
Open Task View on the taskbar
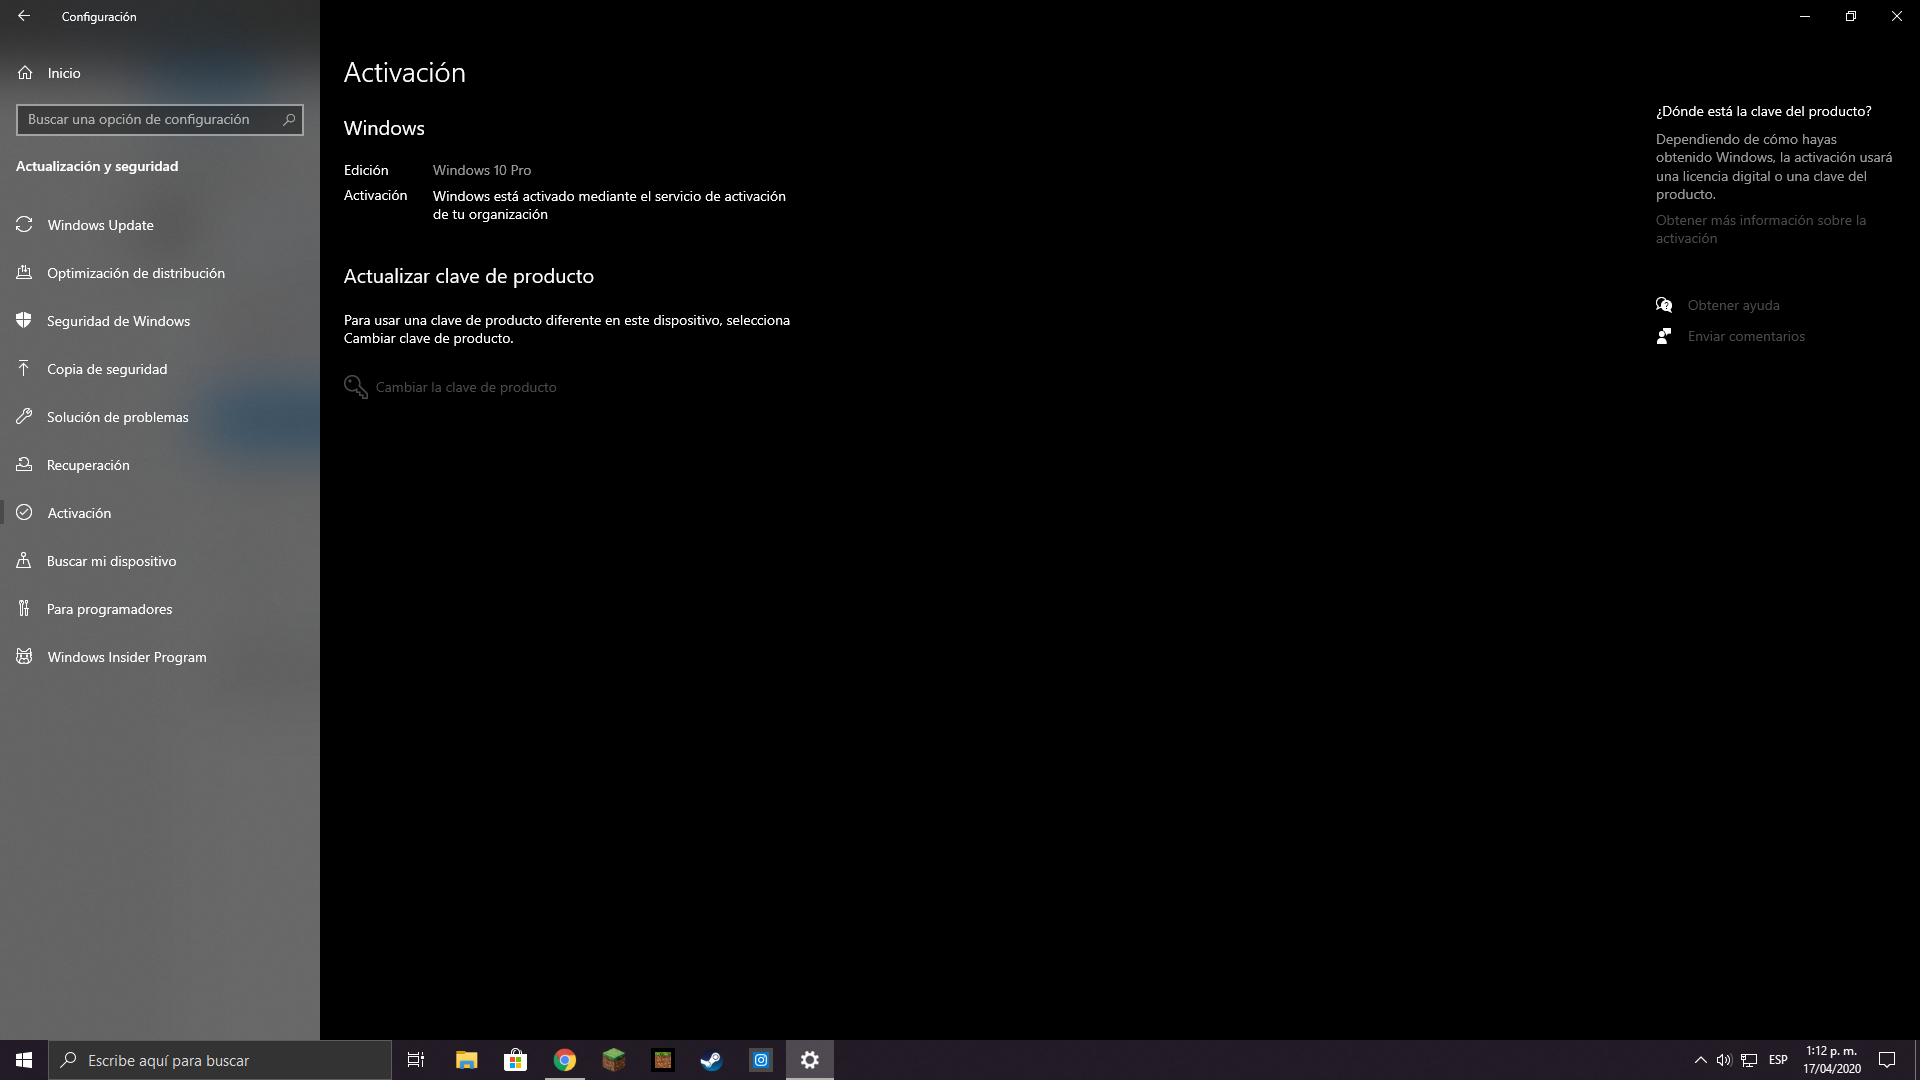(x=416, y=1060)
